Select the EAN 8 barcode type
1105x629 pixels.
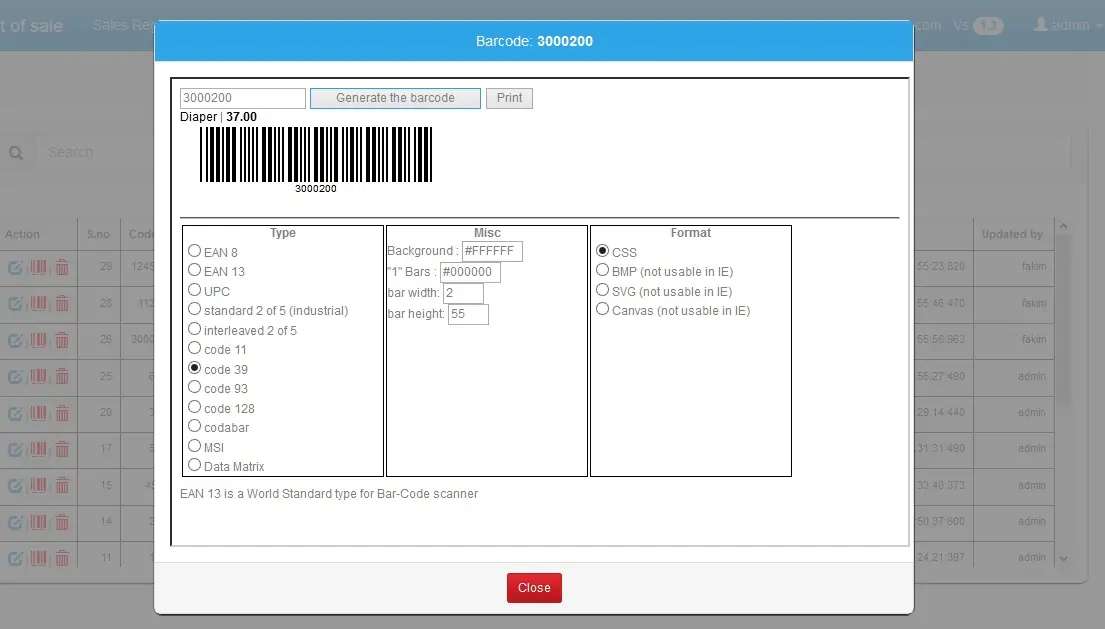195,251
